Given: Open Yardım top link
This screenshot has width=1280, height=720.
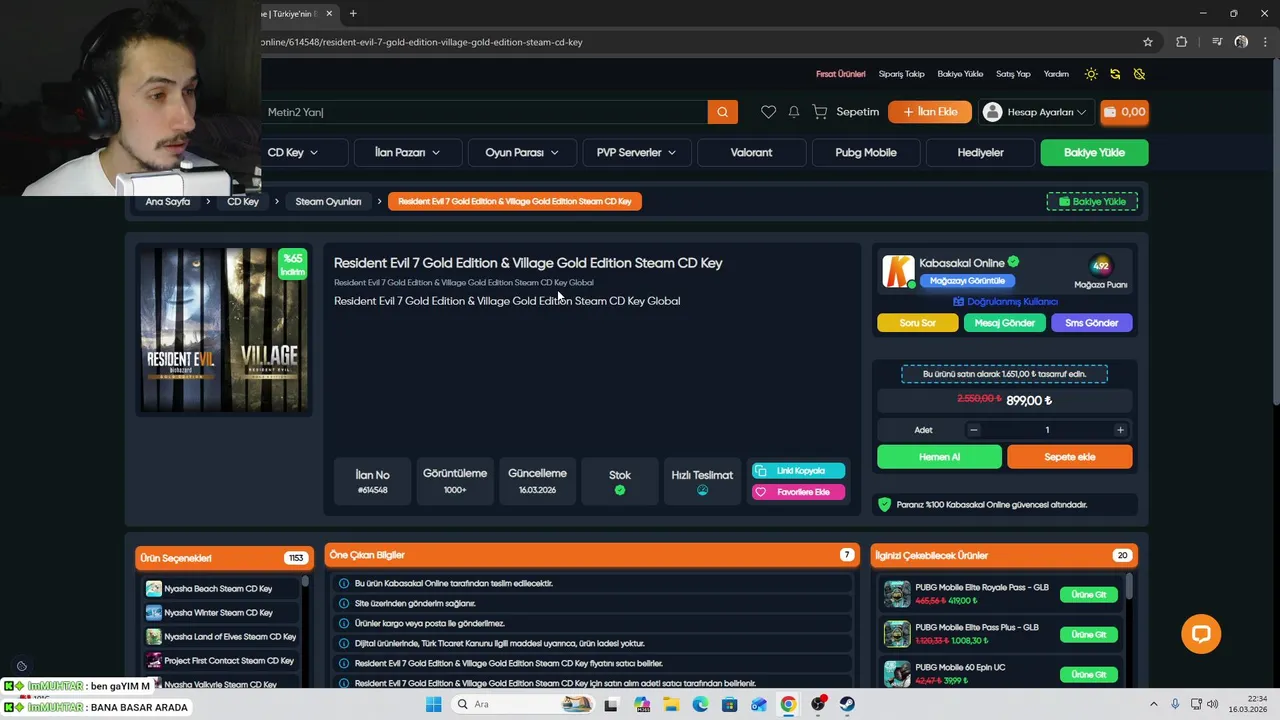Looking at the screenshot, I should tap(1056, 74).
